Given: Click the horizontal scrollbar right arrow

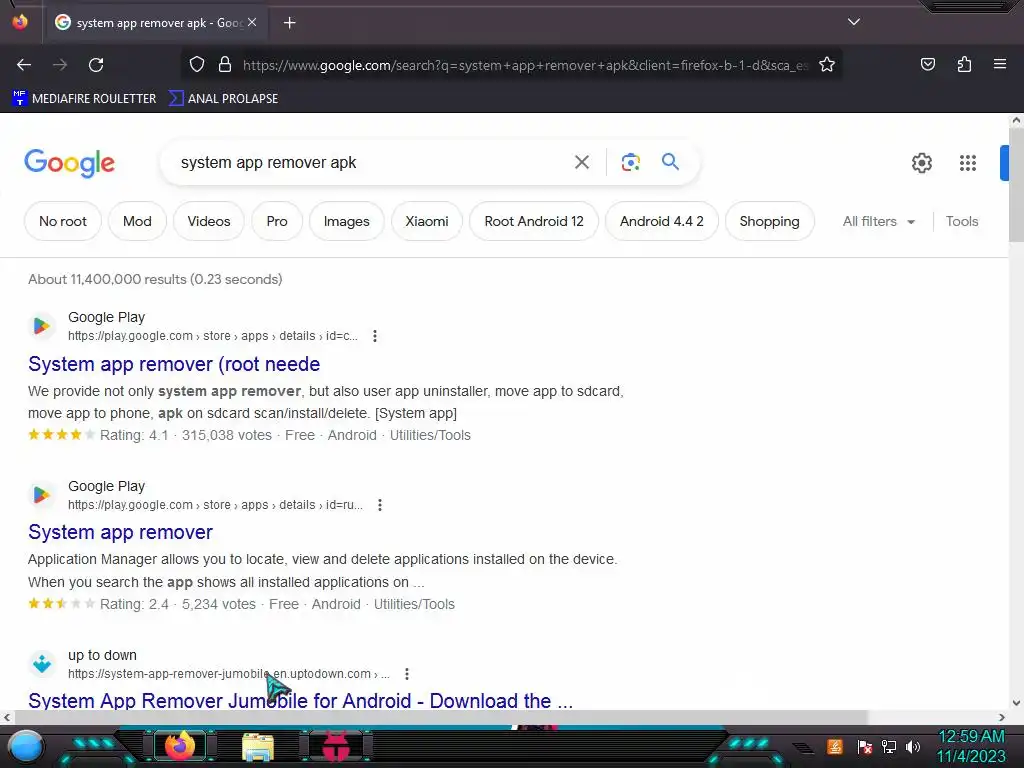Looking at the screenshot, I should pos(1002,717).
